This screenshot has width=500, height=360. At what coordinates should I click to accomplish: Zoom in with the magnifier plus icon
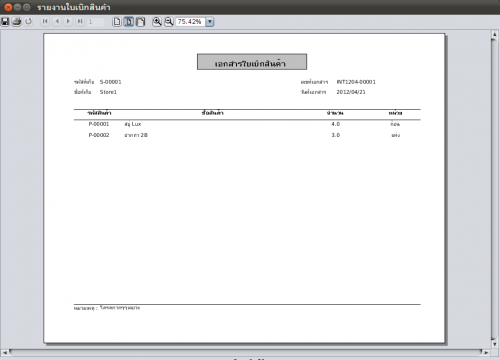157,22
